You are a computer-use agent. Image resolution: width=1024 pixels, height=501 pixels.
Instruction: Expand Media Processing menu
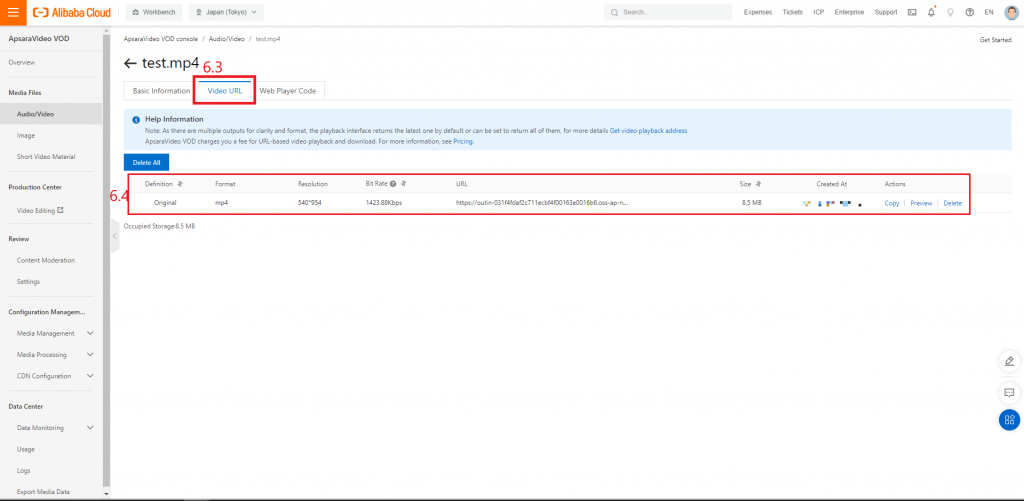90,355
